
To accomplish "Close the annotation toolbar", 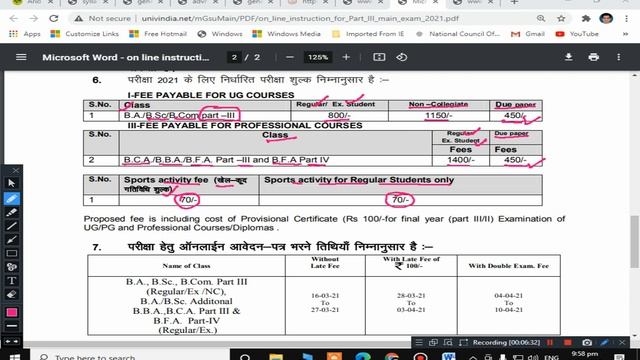I will [16, 170].
